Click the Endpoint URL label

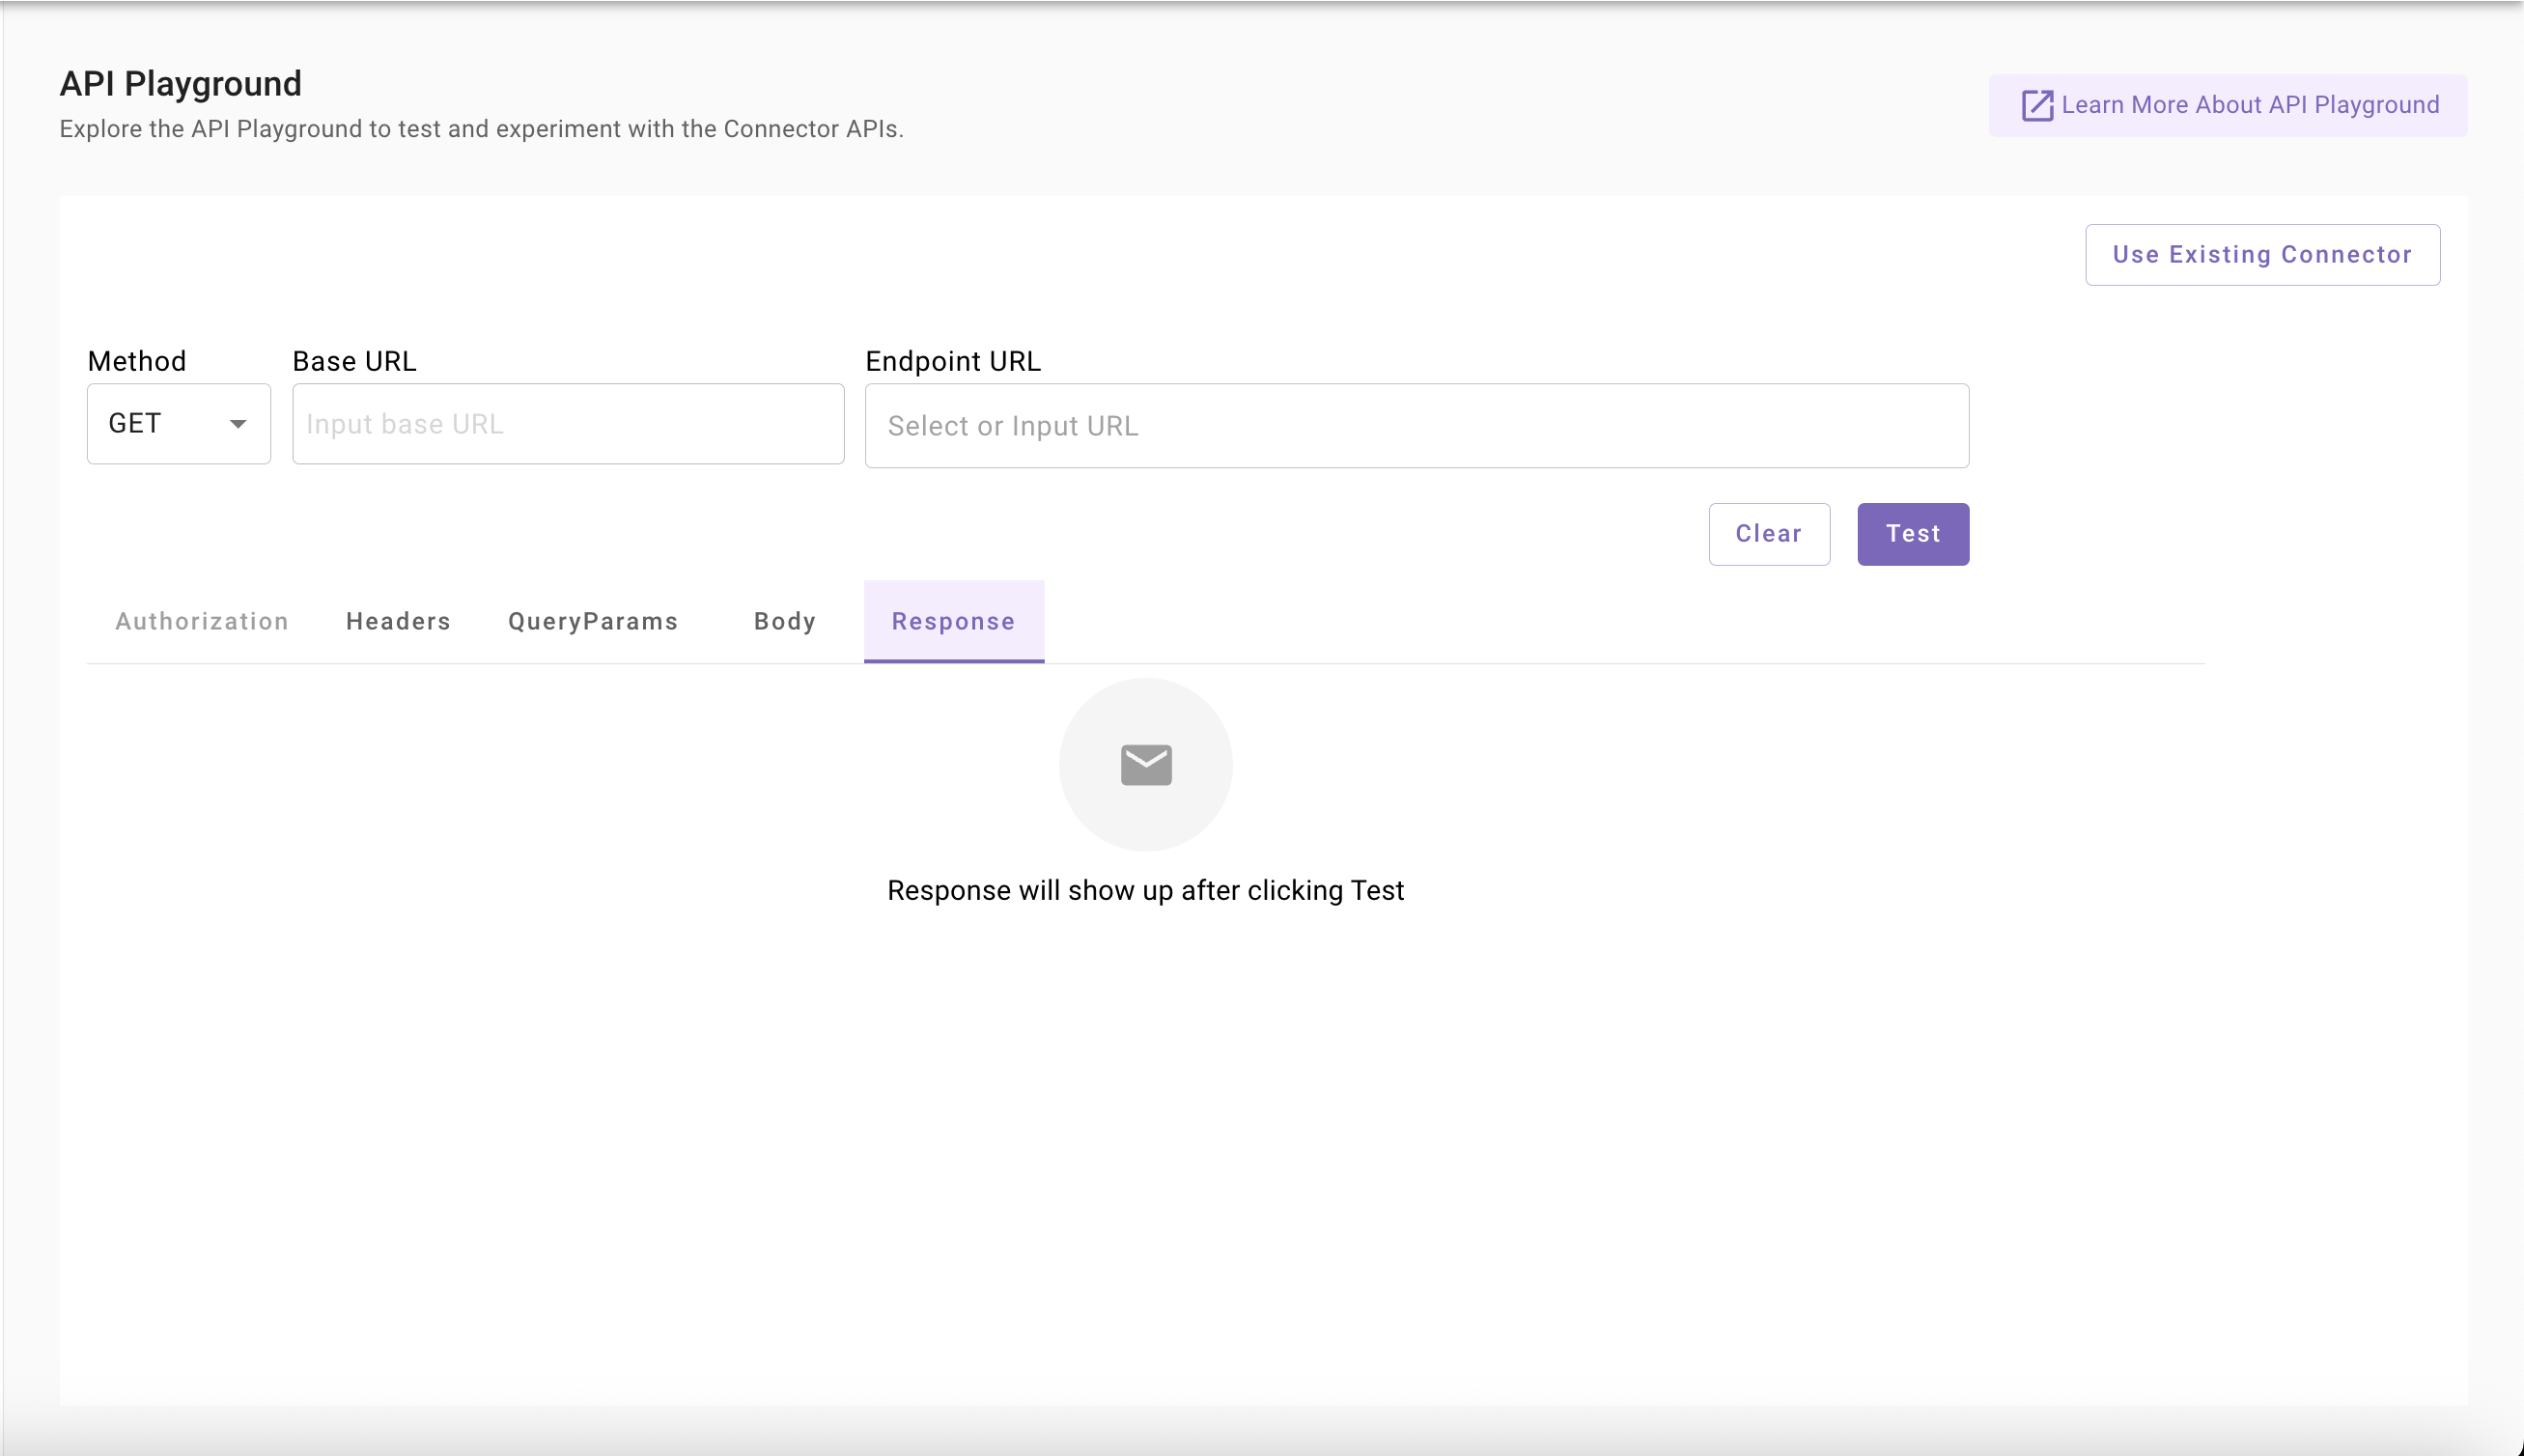[x=953, y=361]
